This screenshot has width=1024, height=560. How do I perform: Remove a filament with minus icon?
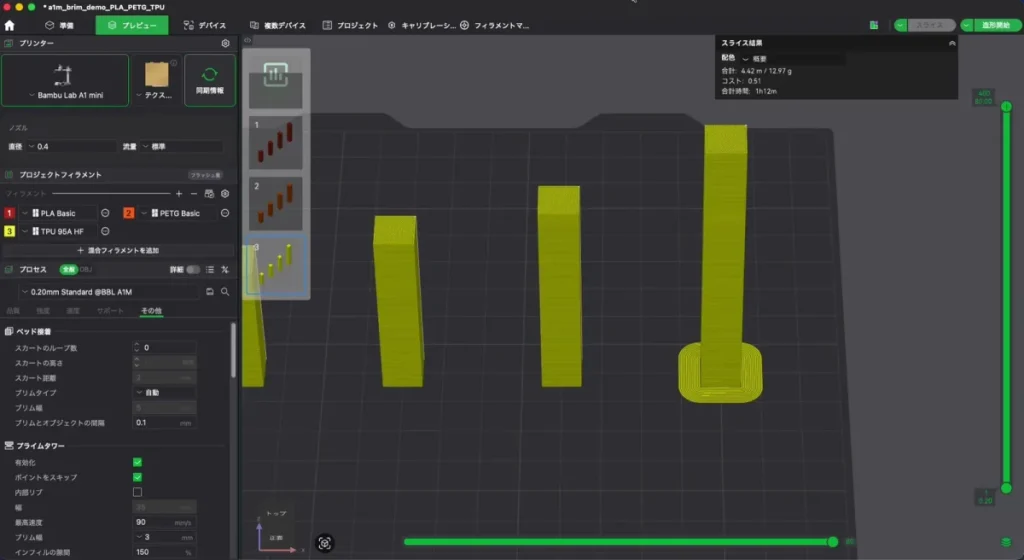click(194, 194)
